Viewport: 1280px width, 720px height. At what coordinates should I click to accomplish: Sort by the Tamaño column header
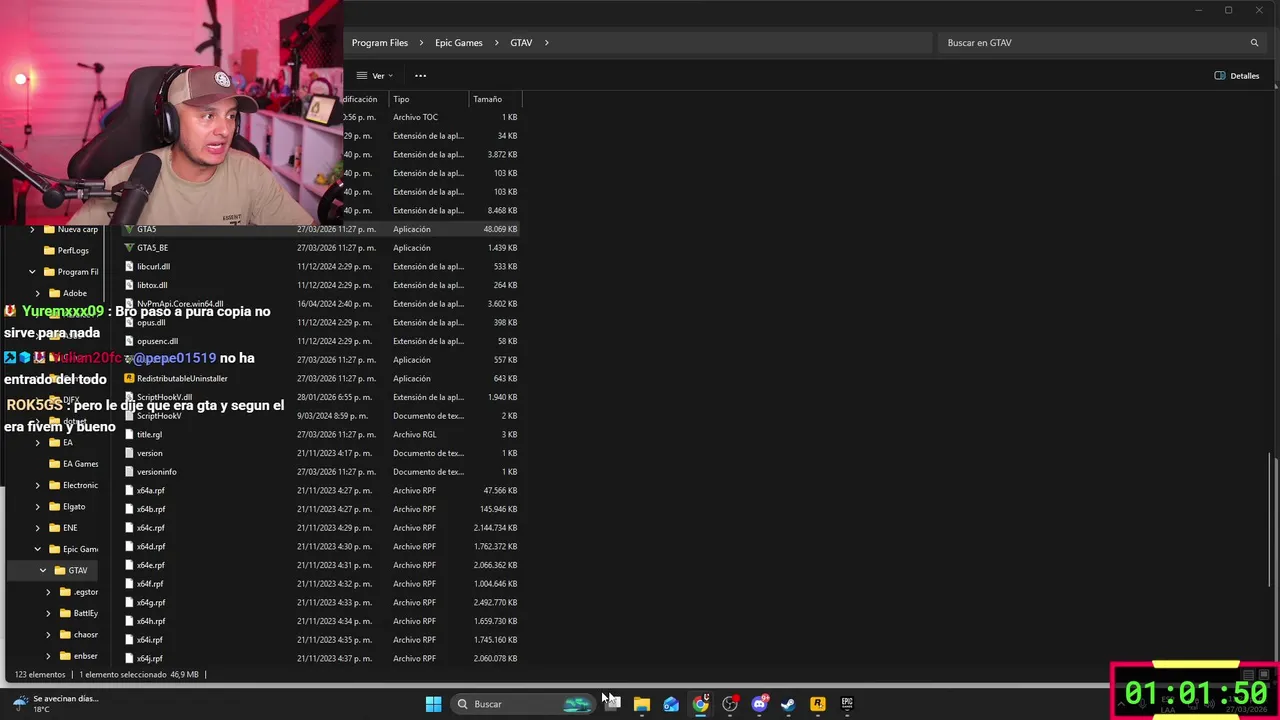click(495, 99)
